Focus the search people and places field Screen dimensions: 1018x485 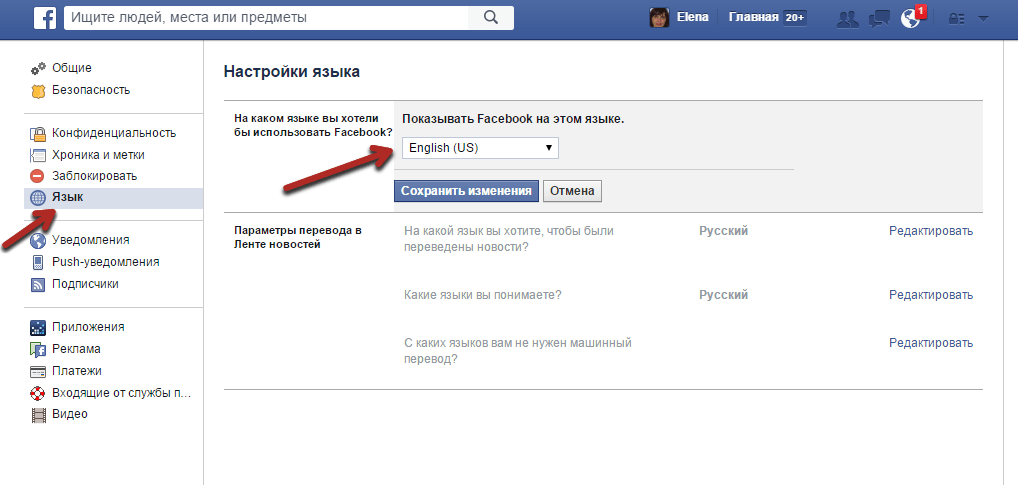(266, 18)
